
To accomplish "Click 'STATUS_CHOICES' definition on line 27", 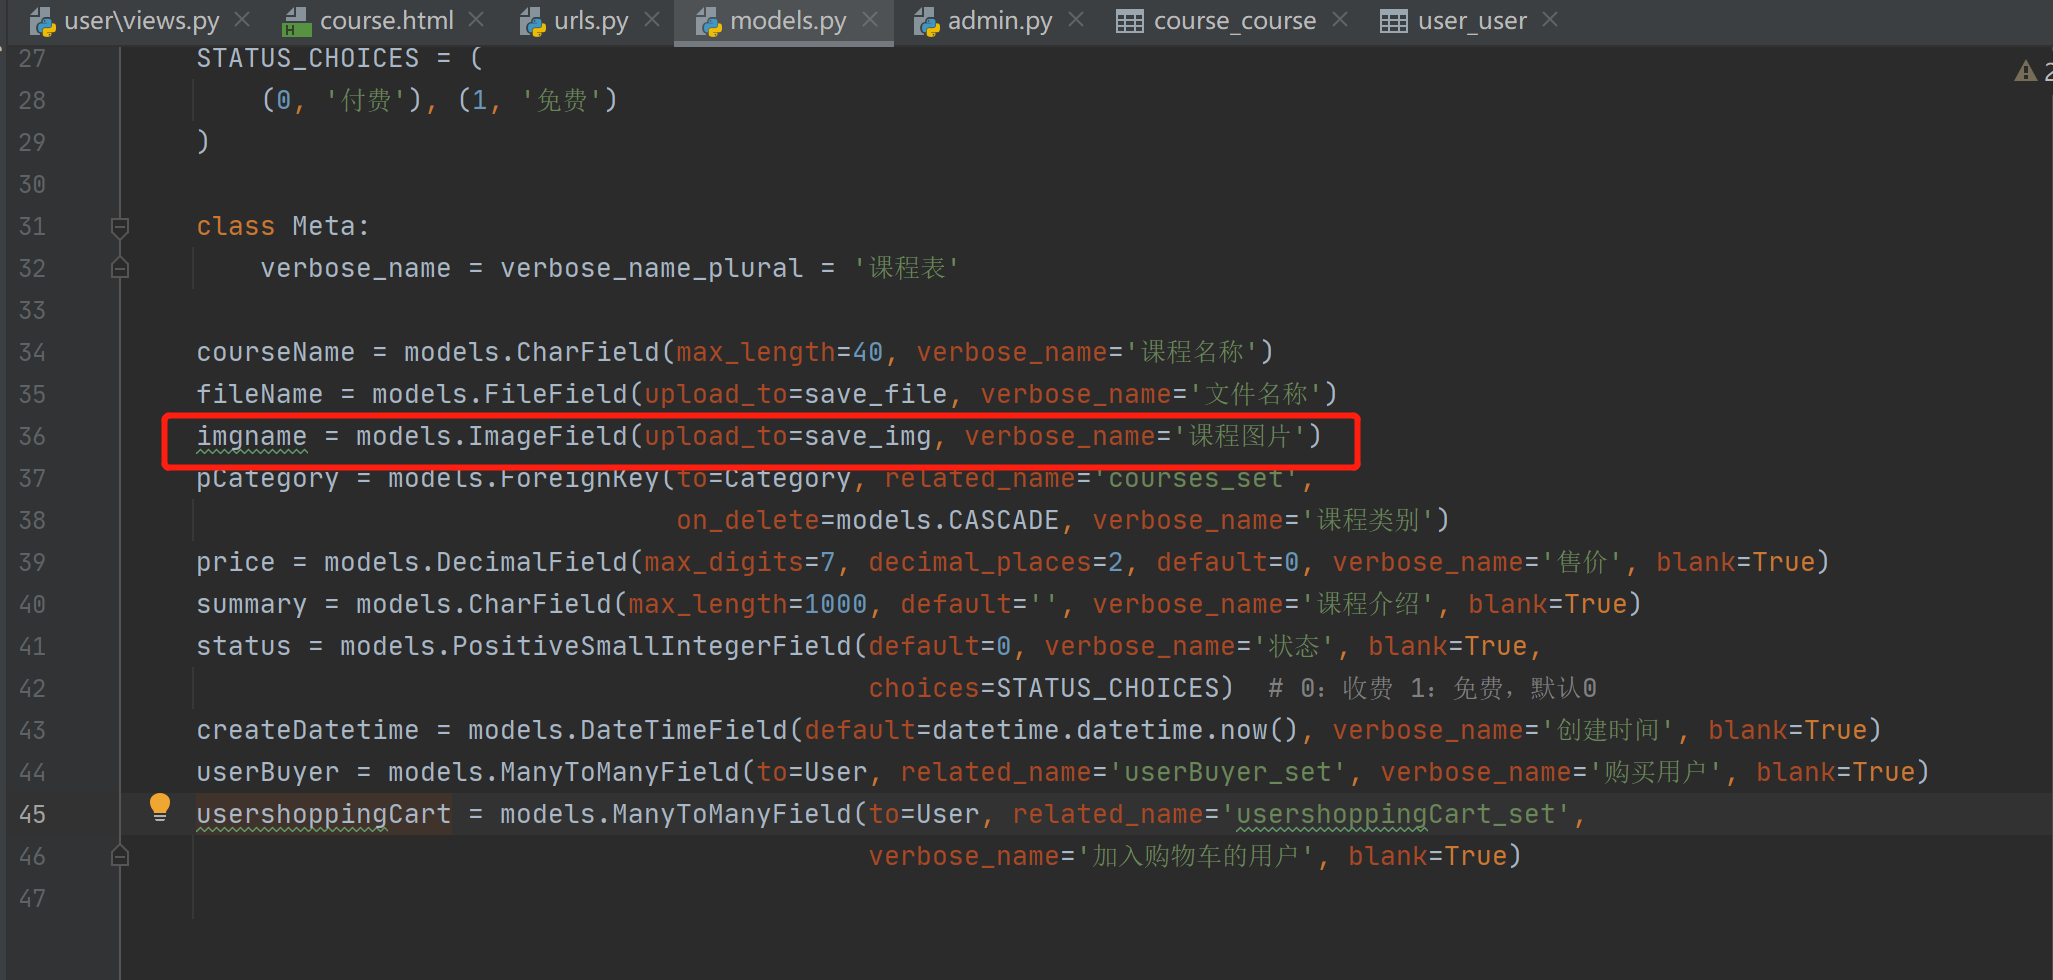I will 308,59.
